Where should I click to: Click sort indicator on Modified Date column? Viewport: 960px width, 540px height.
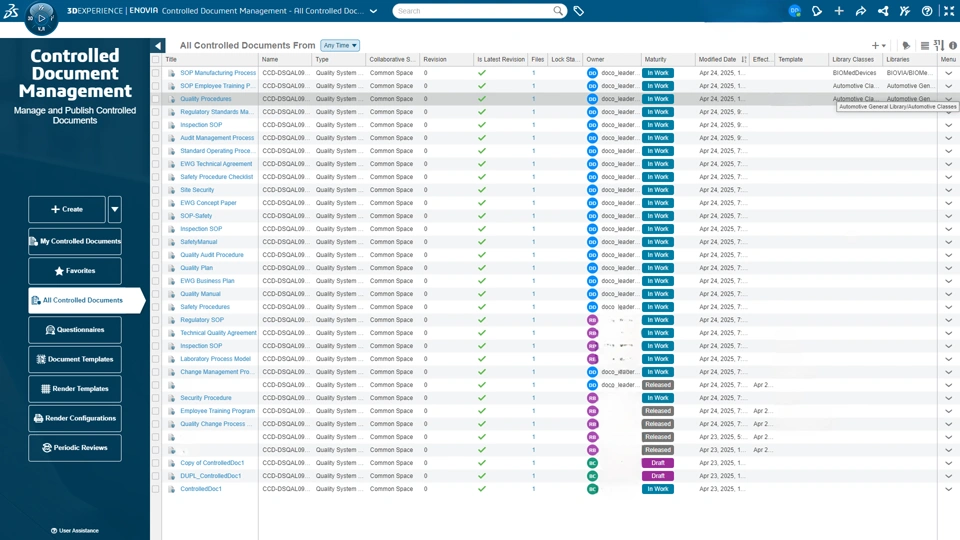[x=744, y=59]
